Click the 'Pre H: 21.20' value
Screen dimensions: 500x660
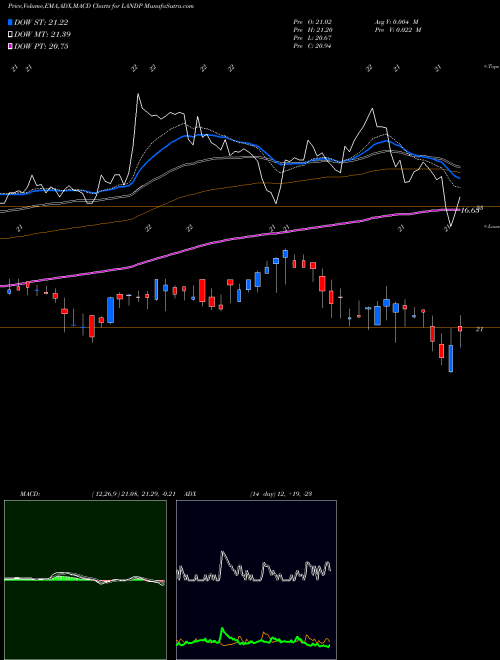click(x=312, y=30)
